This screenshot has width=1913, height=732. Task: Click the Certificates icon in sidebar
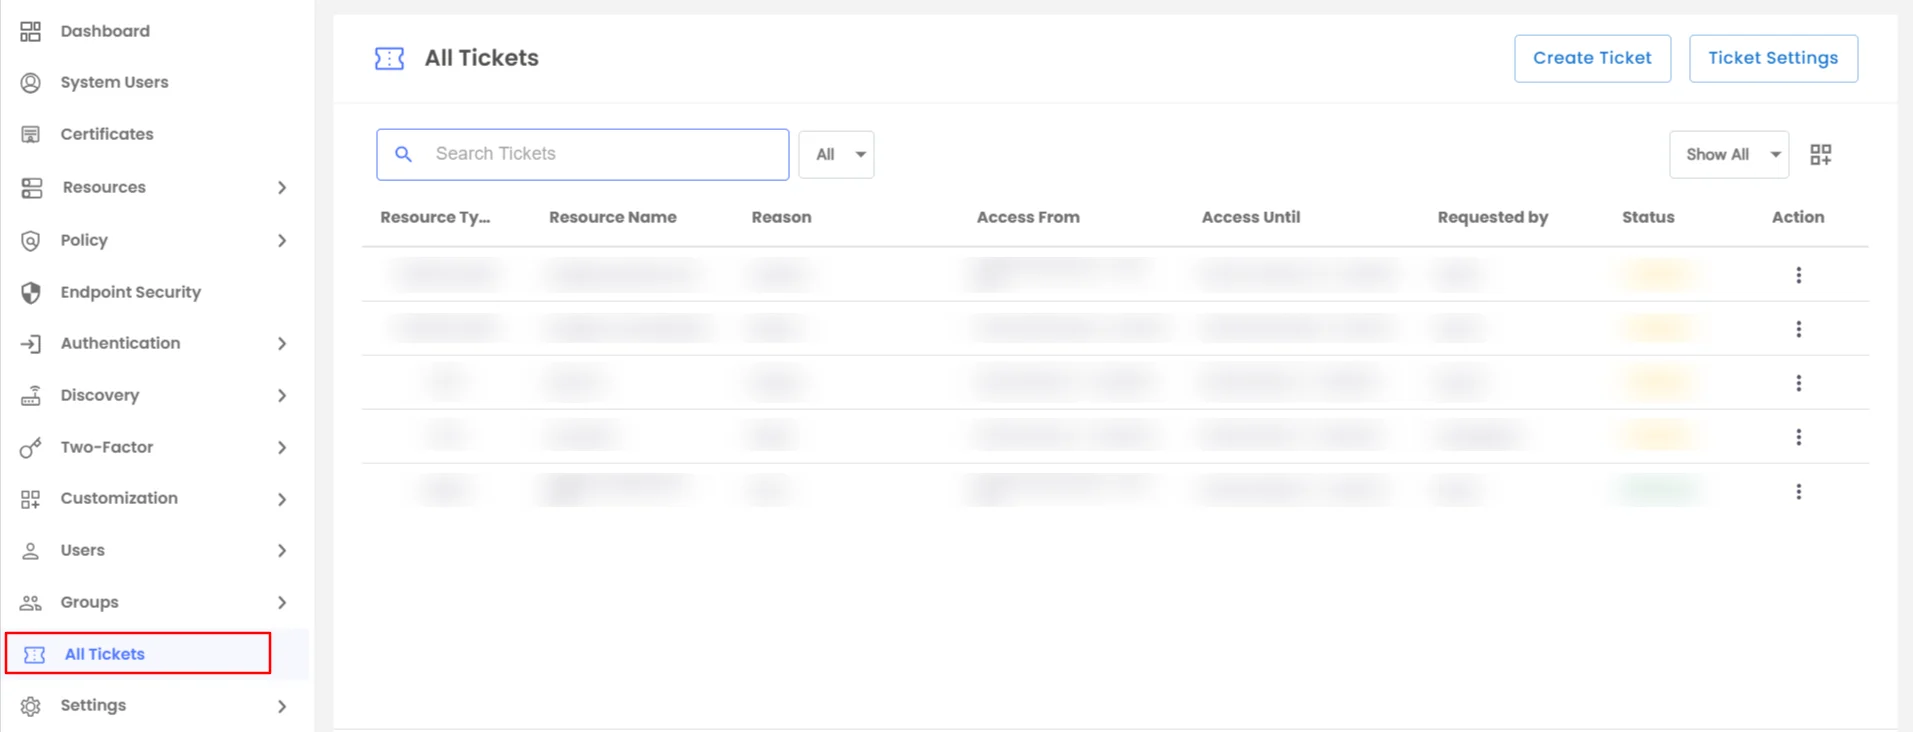tap(31, 134)
